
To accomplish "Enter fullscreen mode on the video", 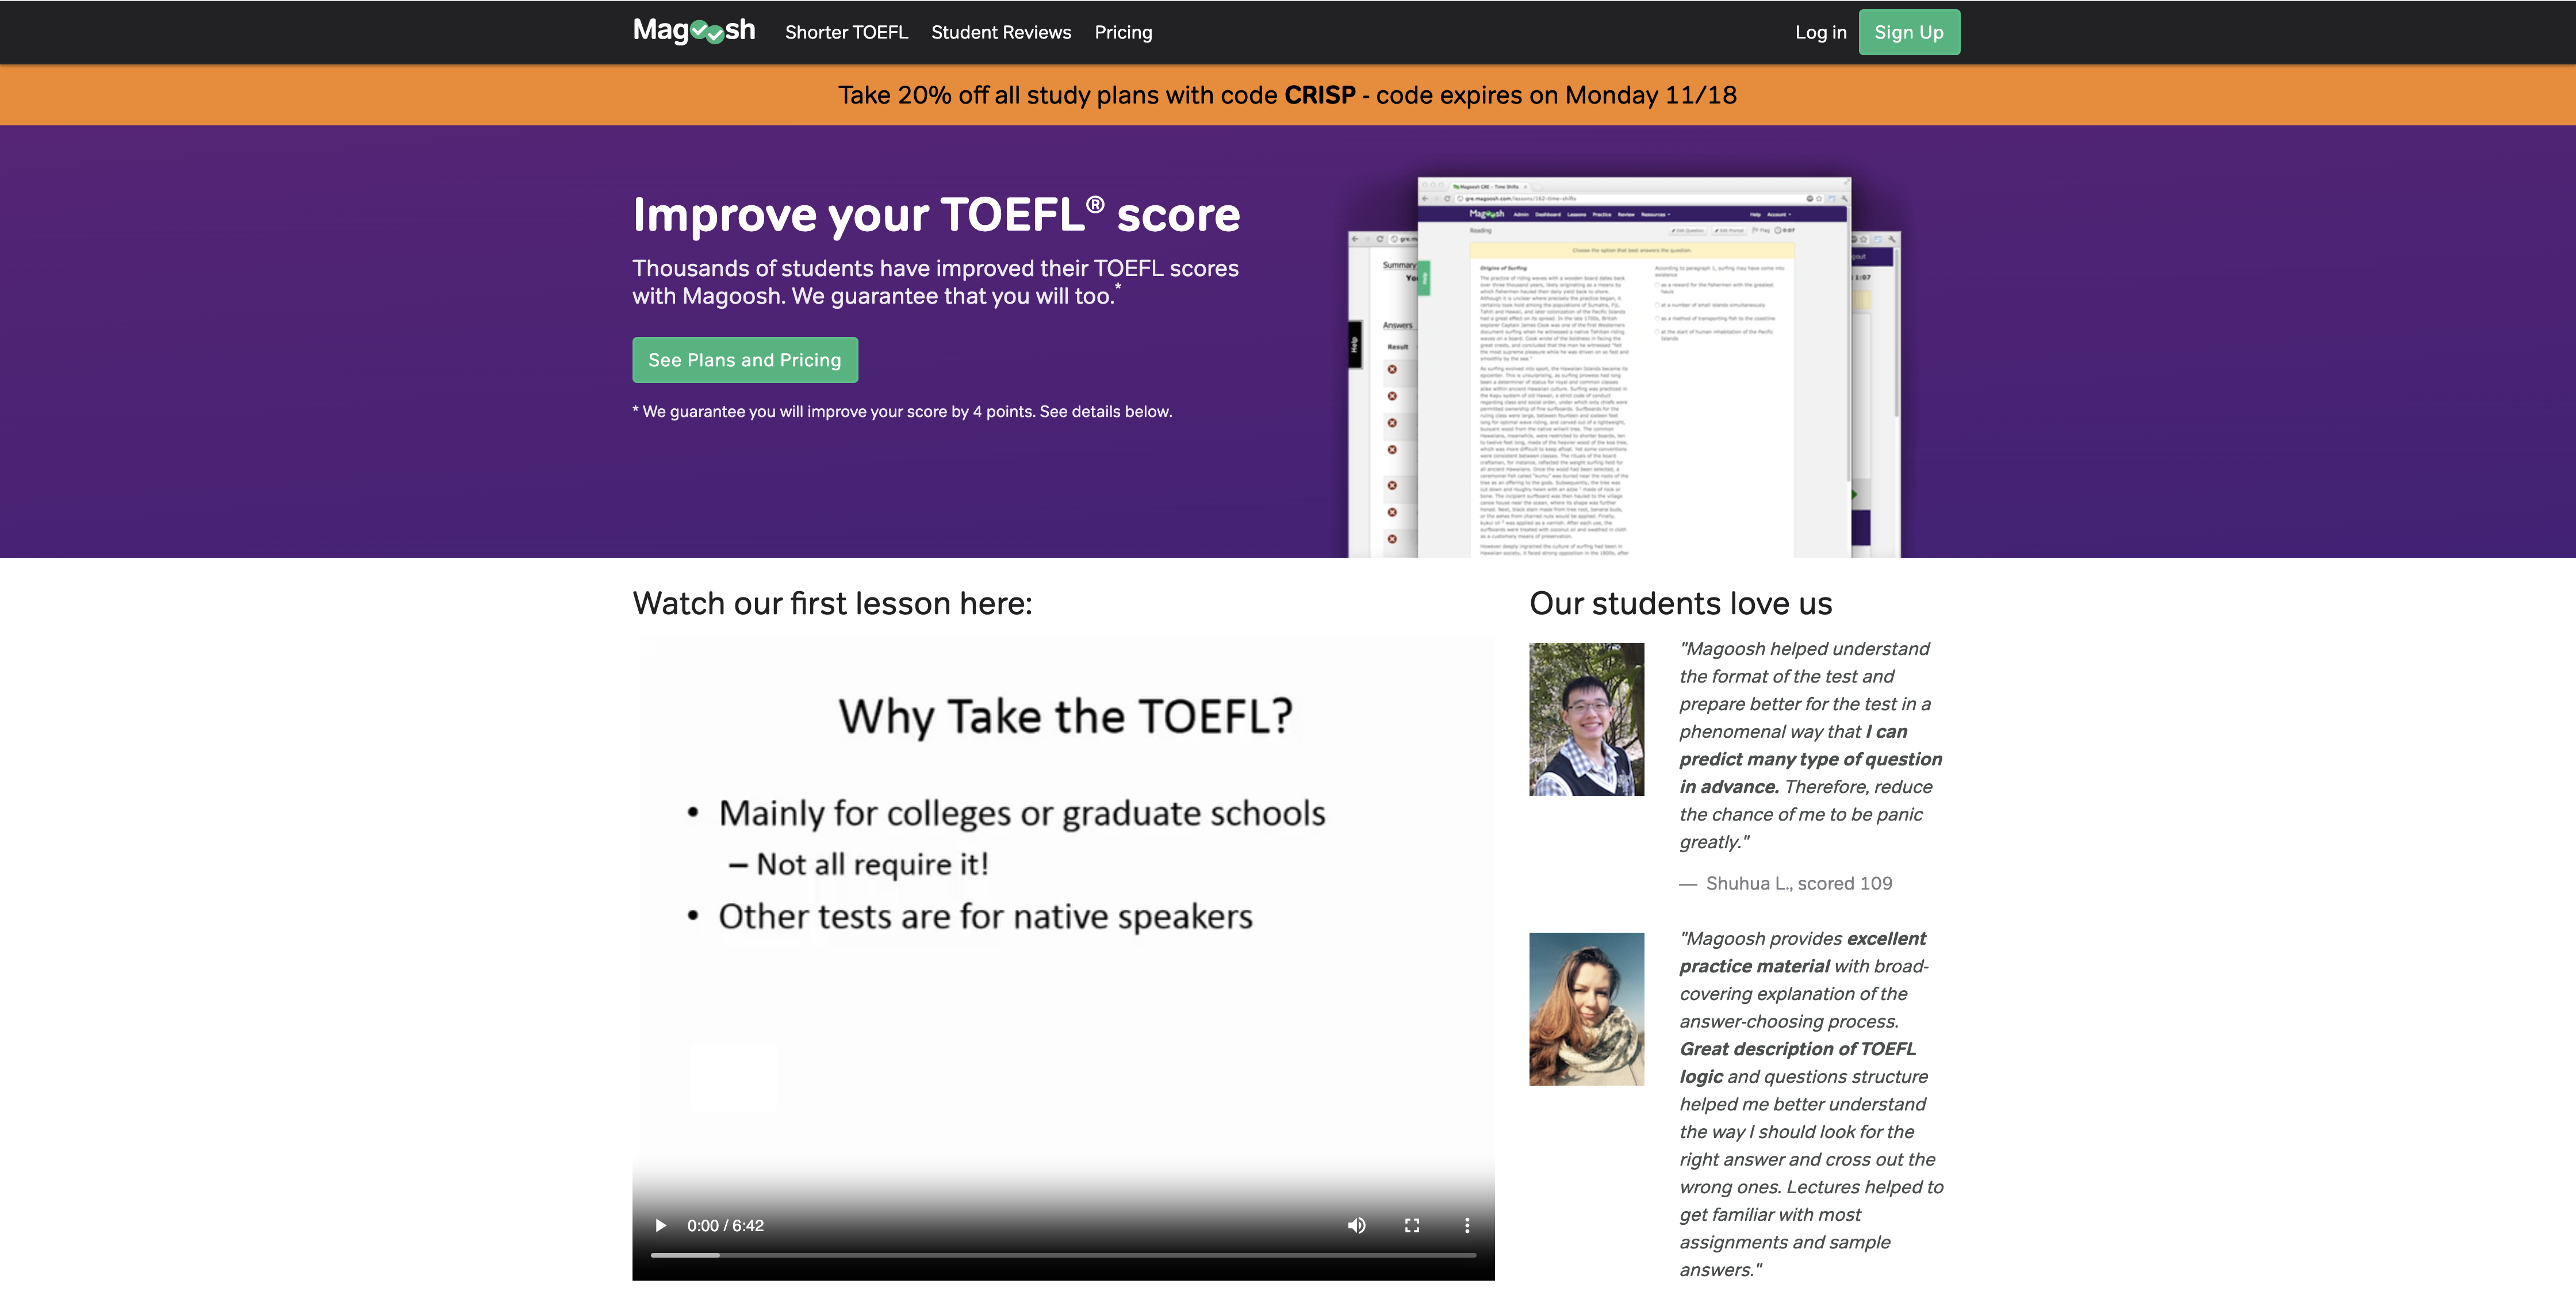I will [x=1412, y=1225].
